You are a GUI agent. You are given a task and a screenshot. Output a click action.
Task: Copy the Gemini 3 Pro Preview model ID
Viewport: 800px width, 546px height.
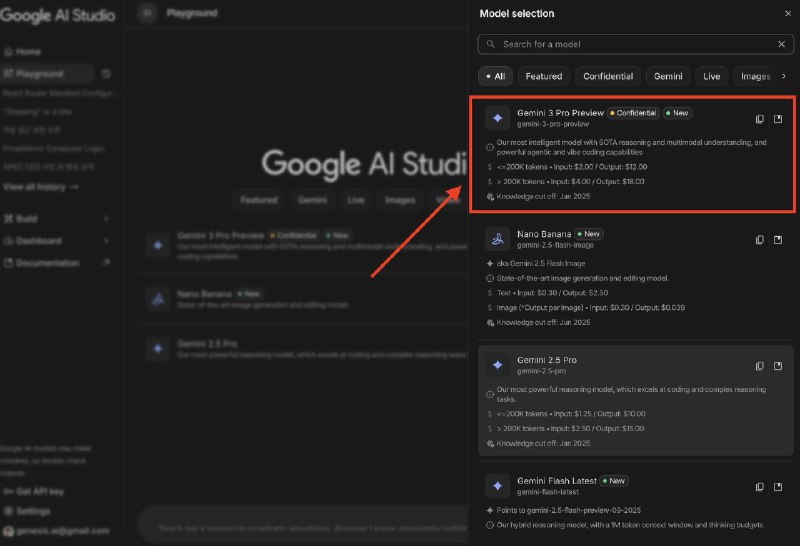[760, 119]
